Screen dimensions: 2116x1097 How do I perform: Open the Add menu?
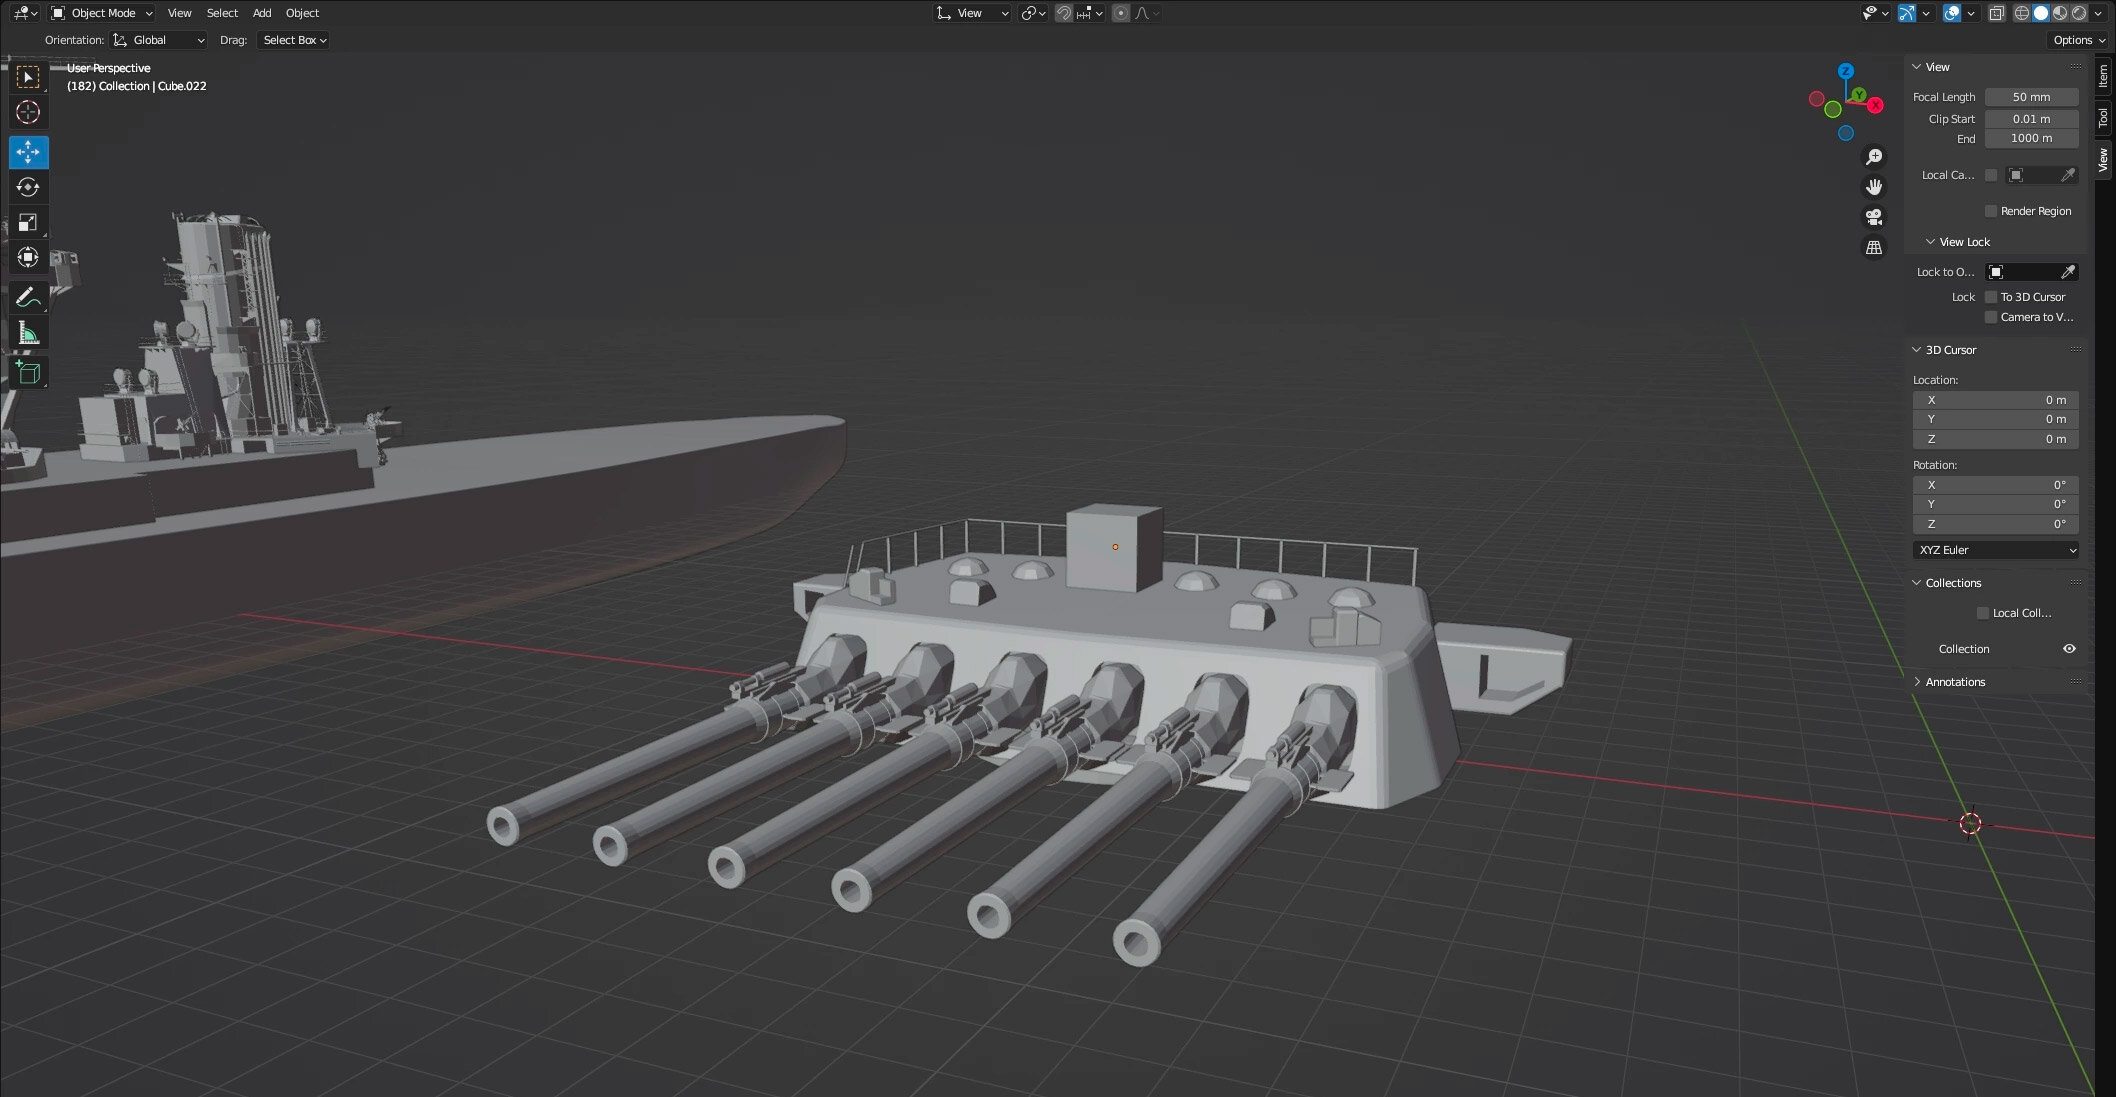tap(262, 13)
